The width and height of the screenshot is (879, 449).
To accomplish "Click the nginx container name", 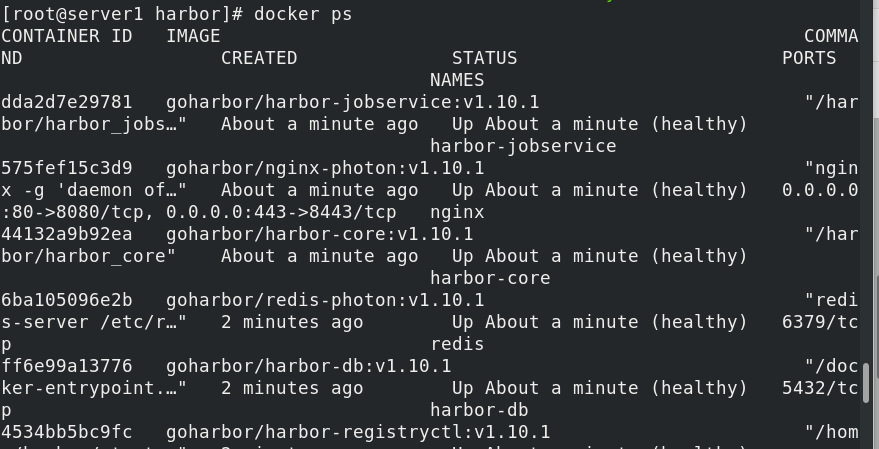I will (457, 212).
